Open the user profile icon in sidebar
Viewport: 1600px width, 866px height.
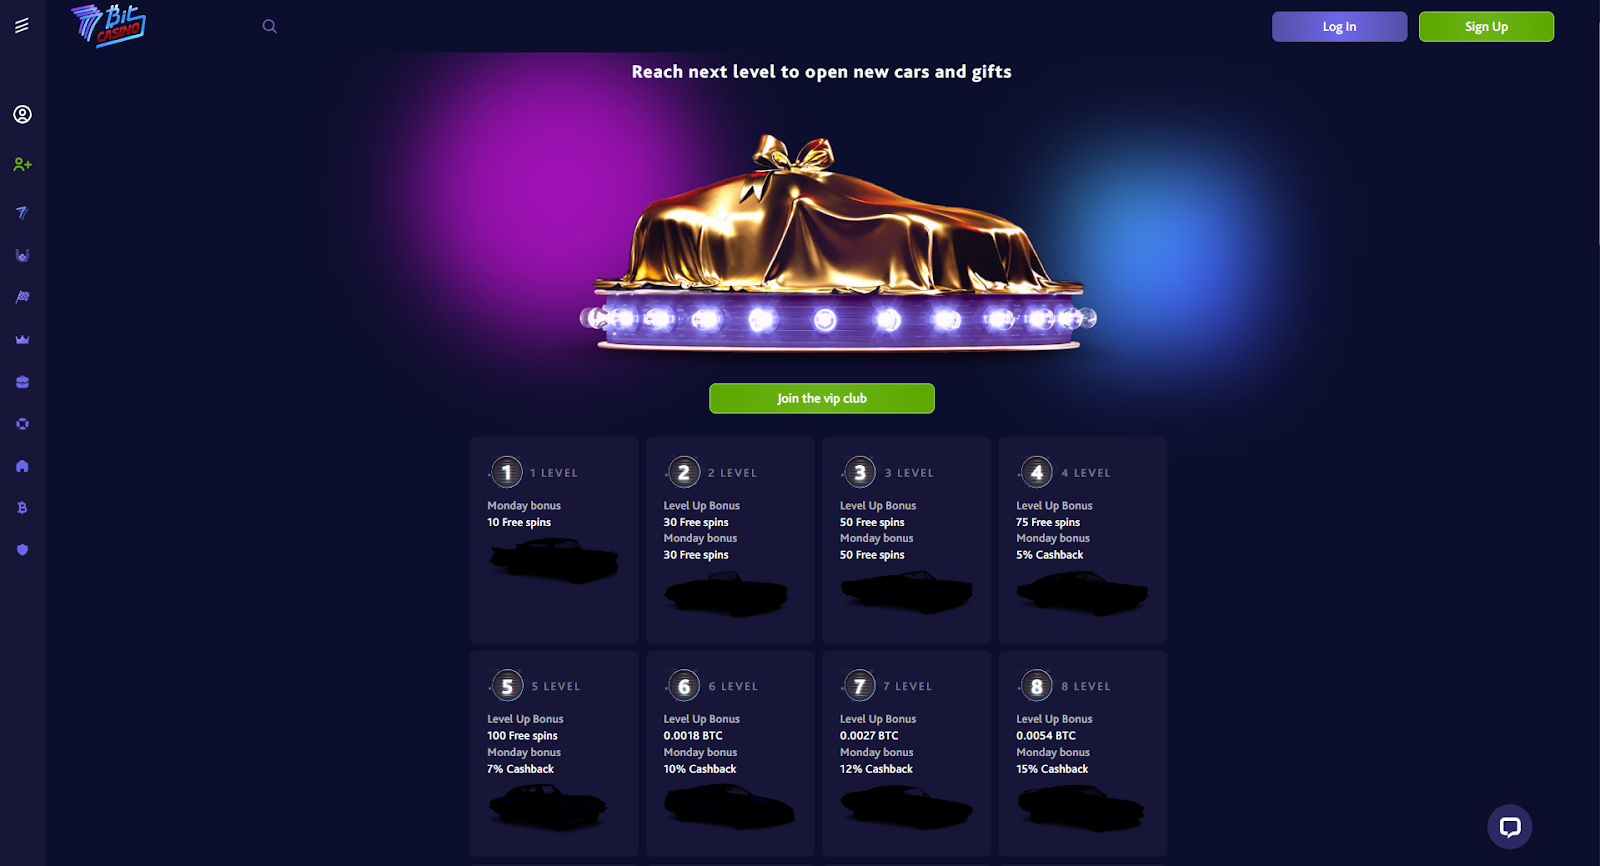[22, 114]
